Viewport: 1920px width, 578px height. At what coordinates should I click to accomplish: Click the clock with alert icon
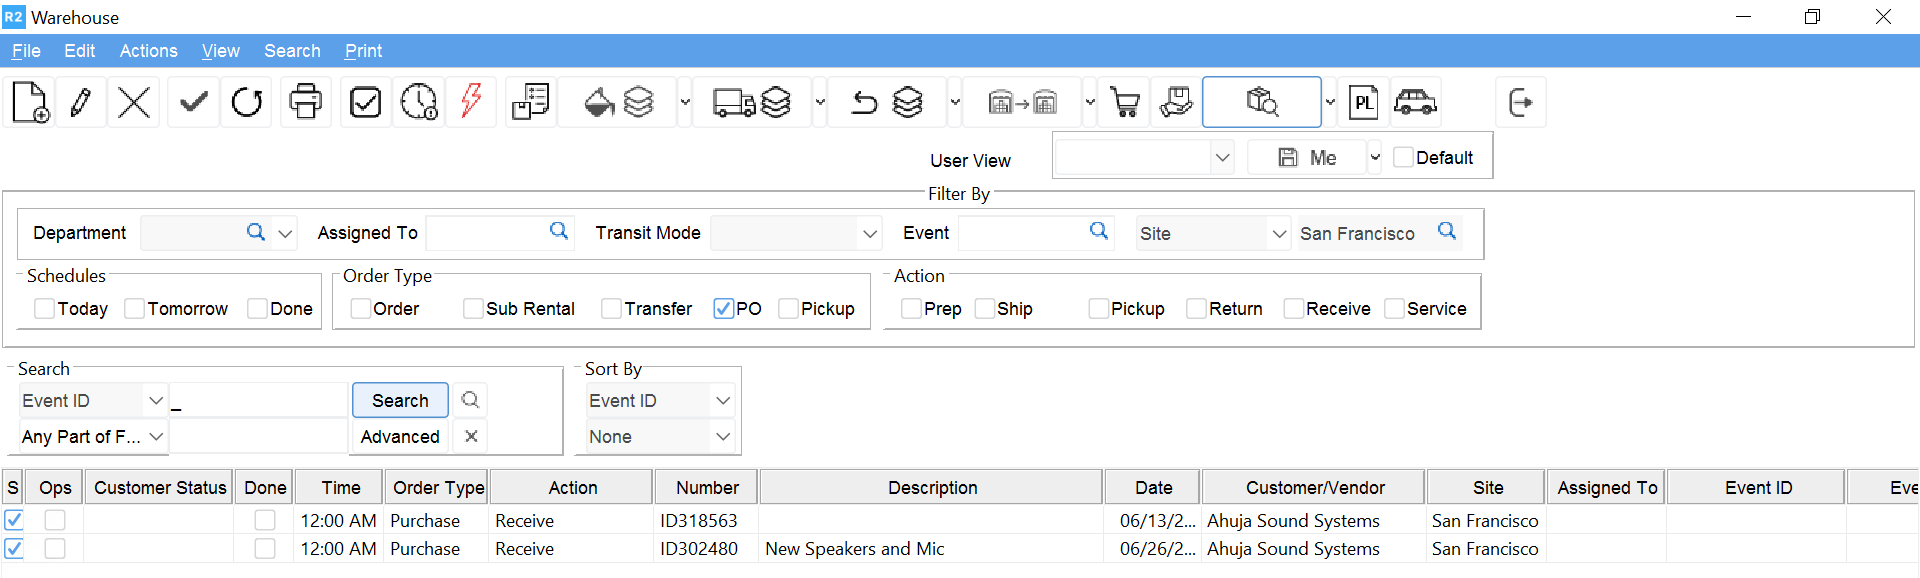(x=419, y=102)
